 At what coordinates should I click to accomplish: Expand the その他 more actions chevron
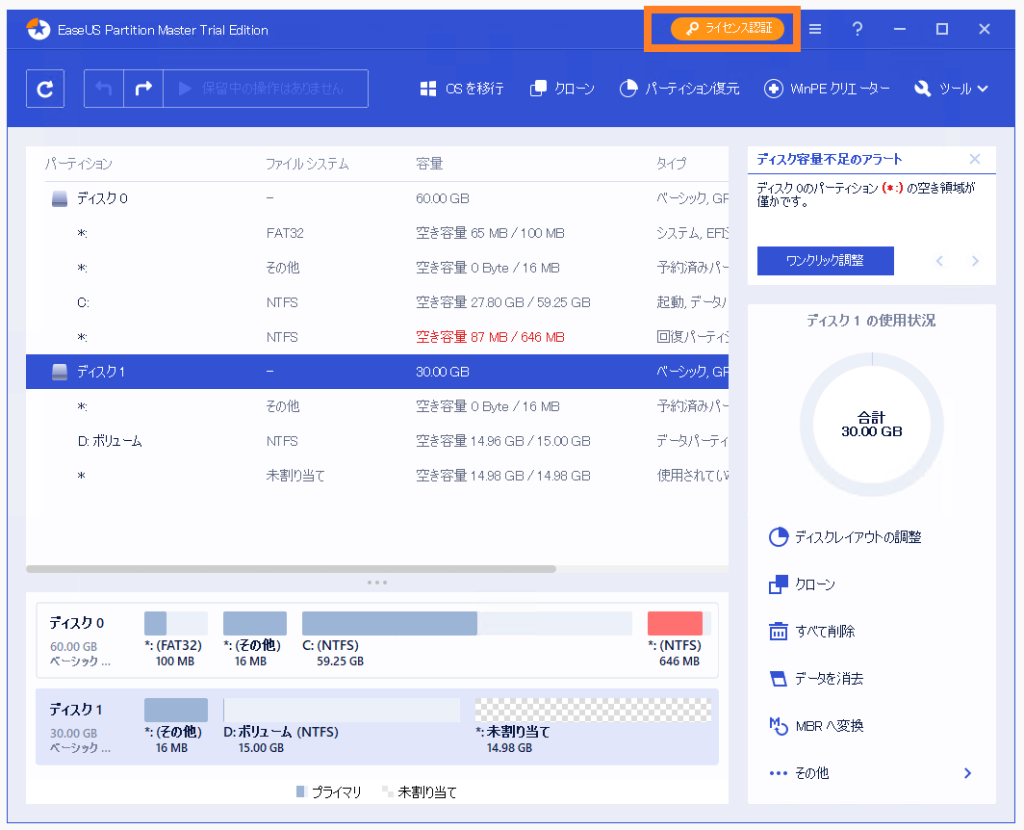pyautogui.click(x=968, y=773)
